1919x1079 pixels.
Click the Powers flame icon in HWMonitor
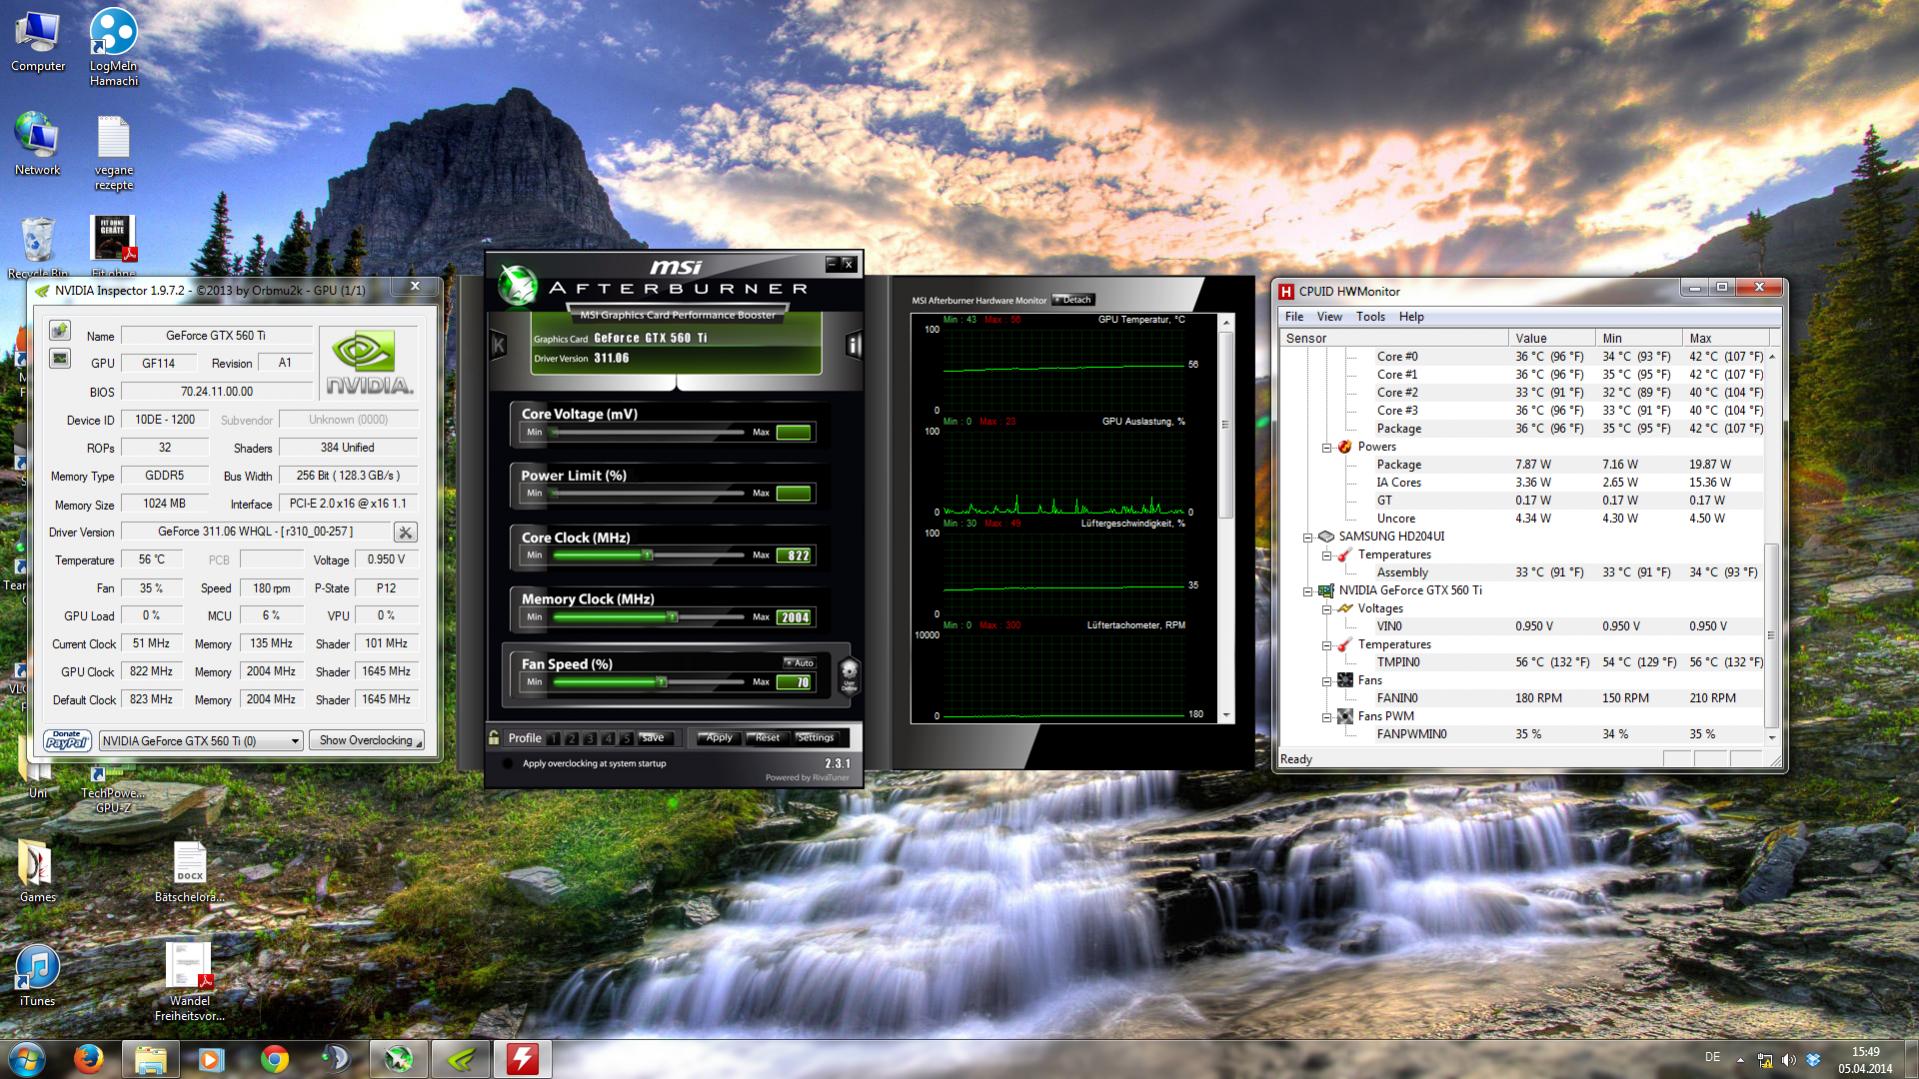tap(1345, 447)
